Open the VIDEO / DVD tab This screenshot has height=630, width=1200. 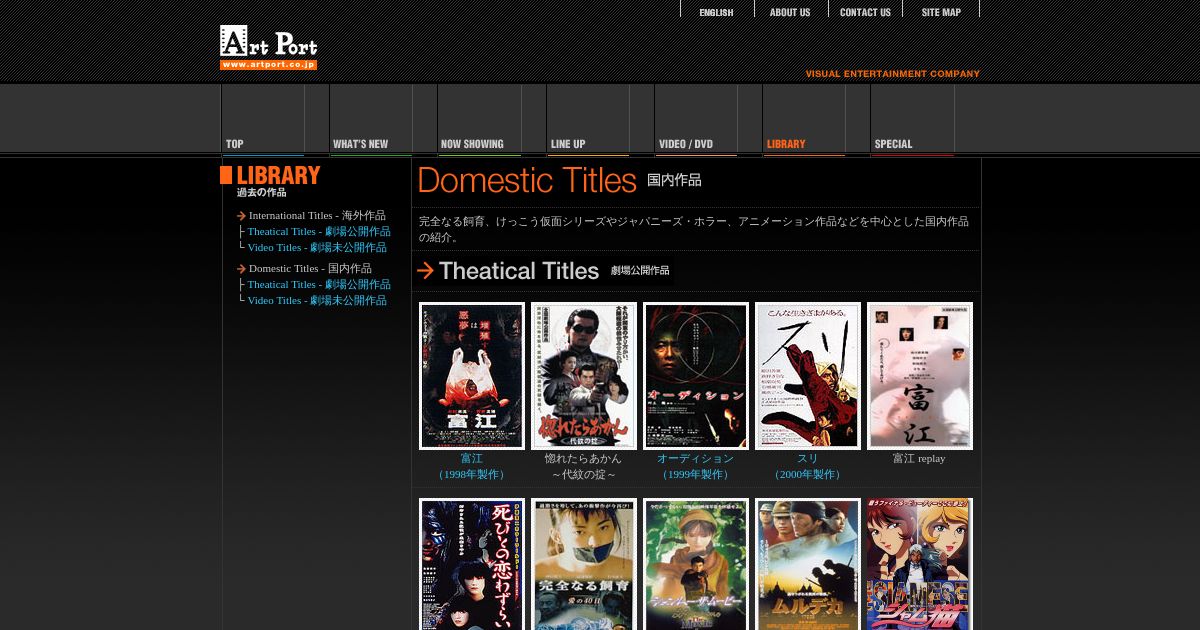click(x=696, y=120)
